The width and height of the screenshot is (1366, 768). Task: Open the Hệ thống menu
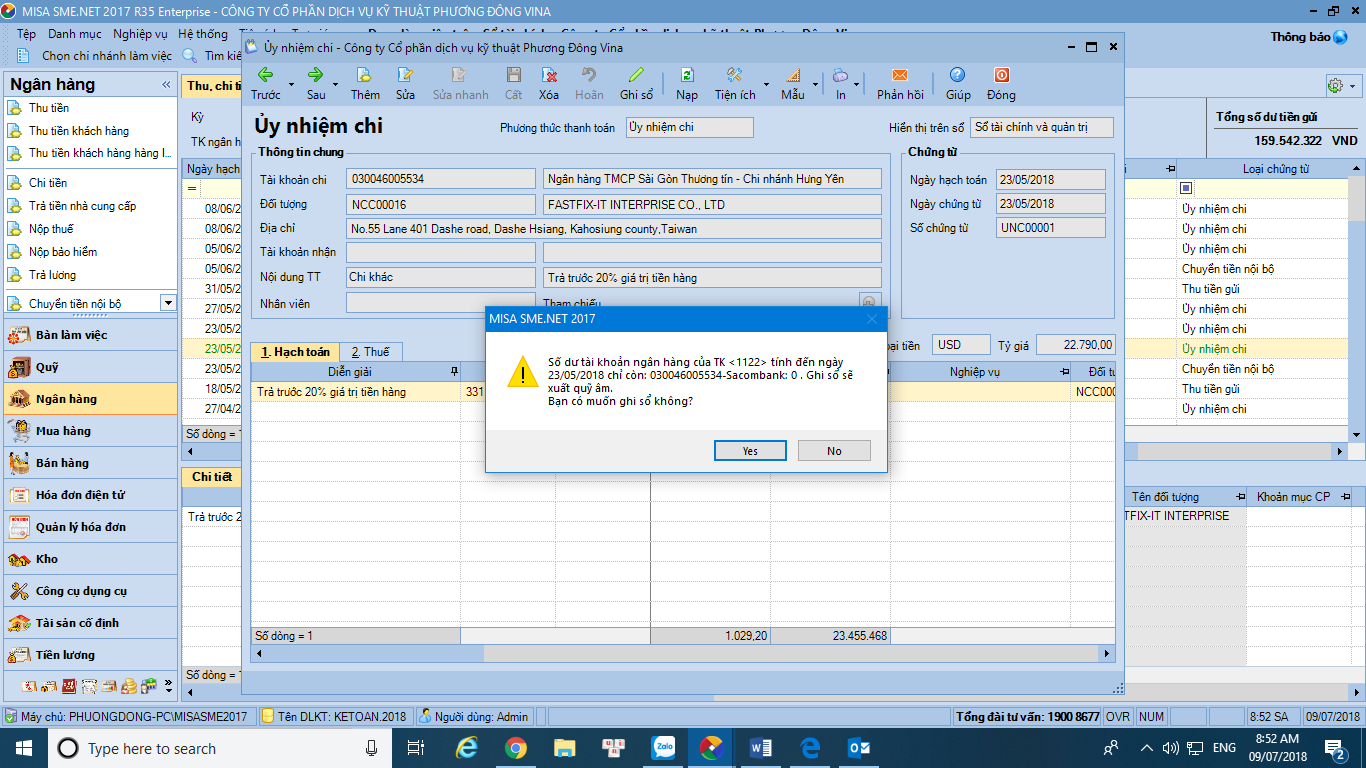(203, 34)
